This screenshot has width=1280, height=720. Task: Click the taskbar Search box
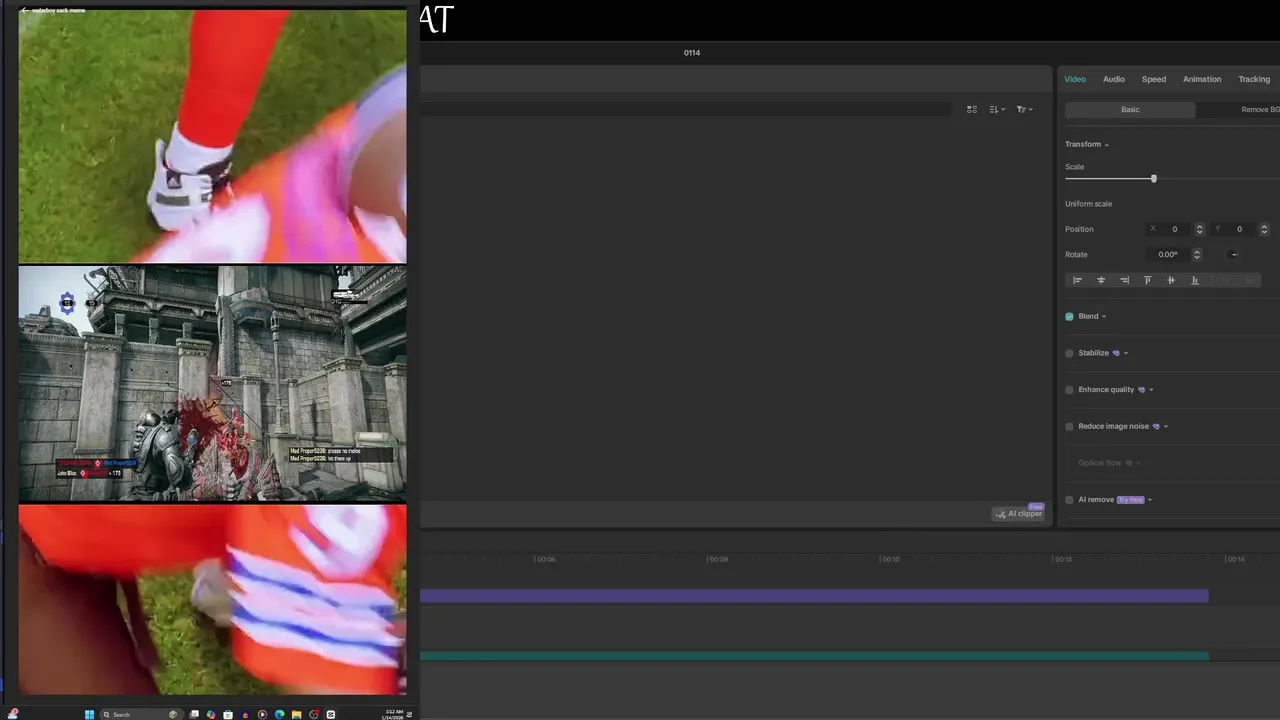pos(141,714)
